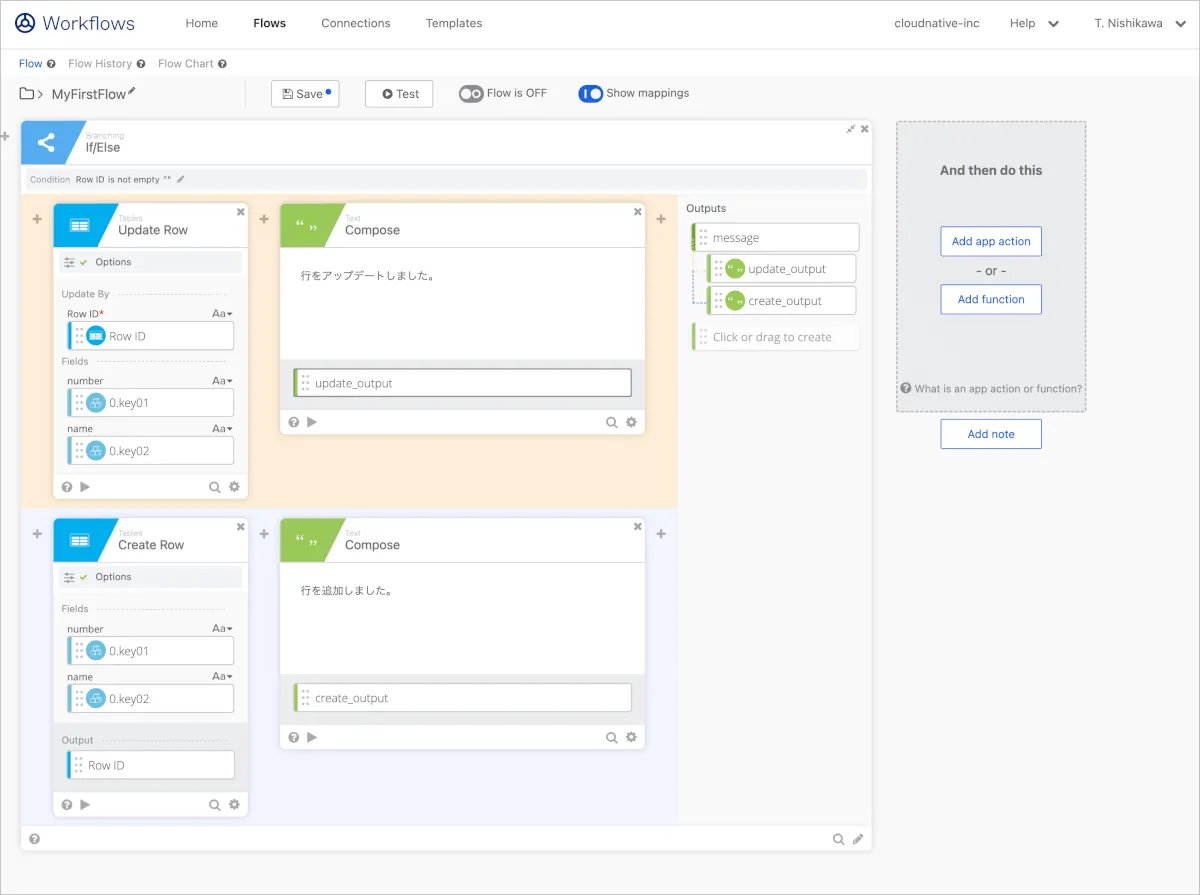Expand the Help menu chevron
1200x895 pixels.
(1053, 24)
